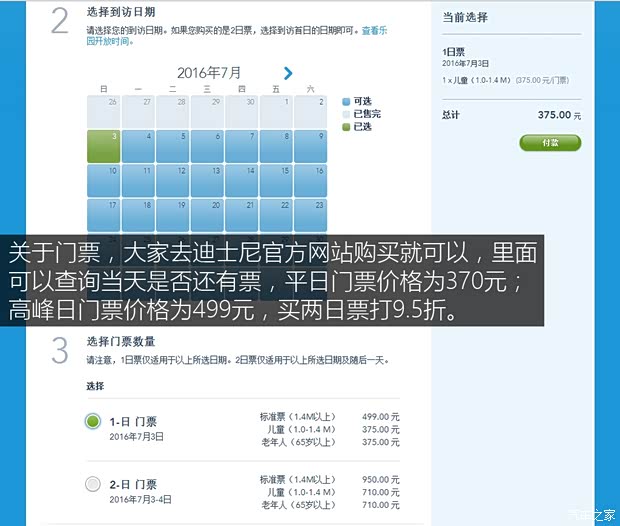
Task: Click the green 付款 button
Action: tap(550, 143)
